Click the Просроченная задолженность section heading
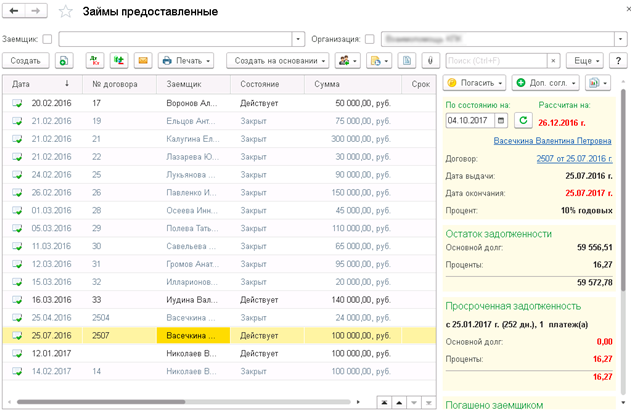Screen dimensions: 631x413 coord(513,306)
